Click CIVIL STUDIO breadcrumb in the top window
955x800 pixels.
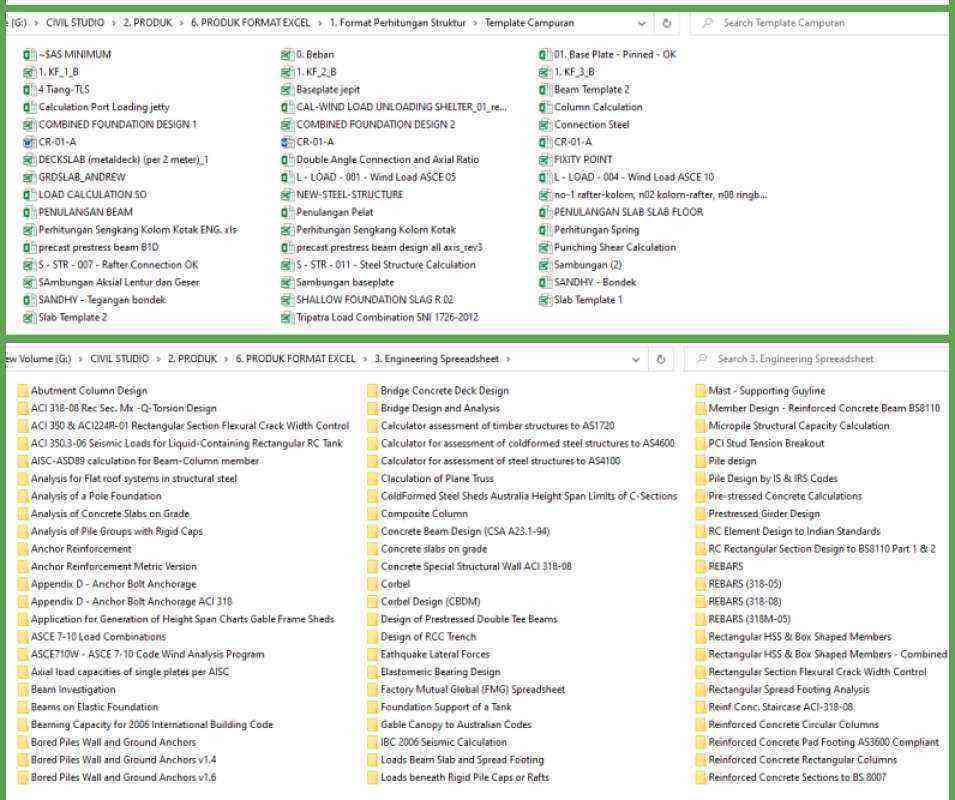click(x=75, y=23)
